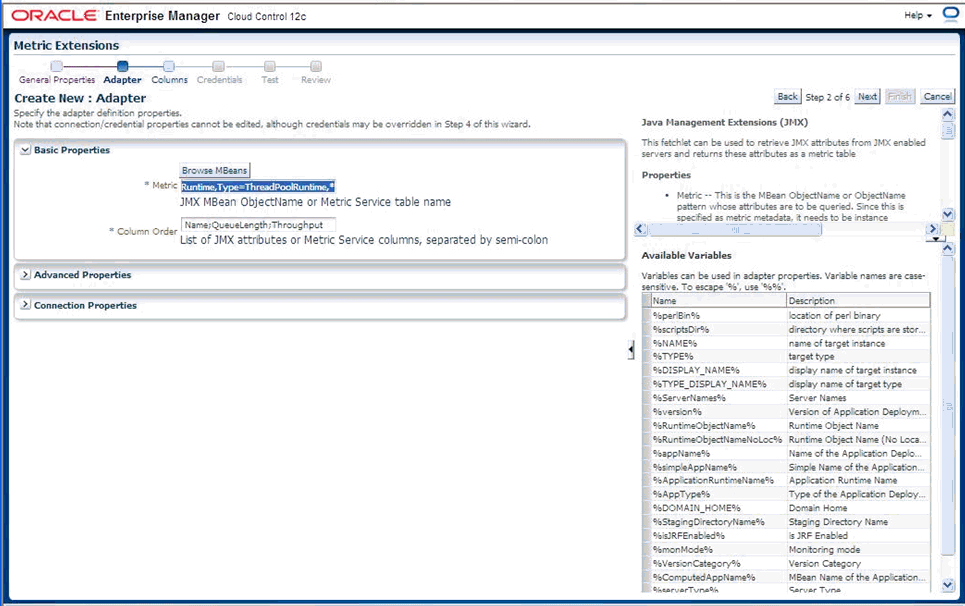Click the General Properties step marker icon
The height and width of the screenshot is (606, 965).
pos(57,66)
